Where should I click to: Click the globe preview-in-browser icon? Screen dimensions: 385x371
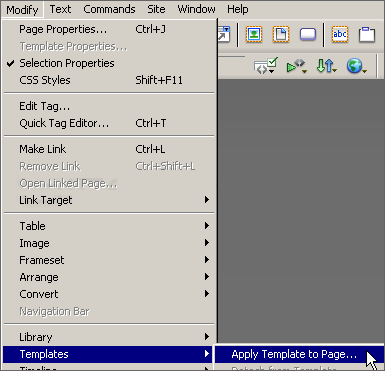click(x=356, y=66)
